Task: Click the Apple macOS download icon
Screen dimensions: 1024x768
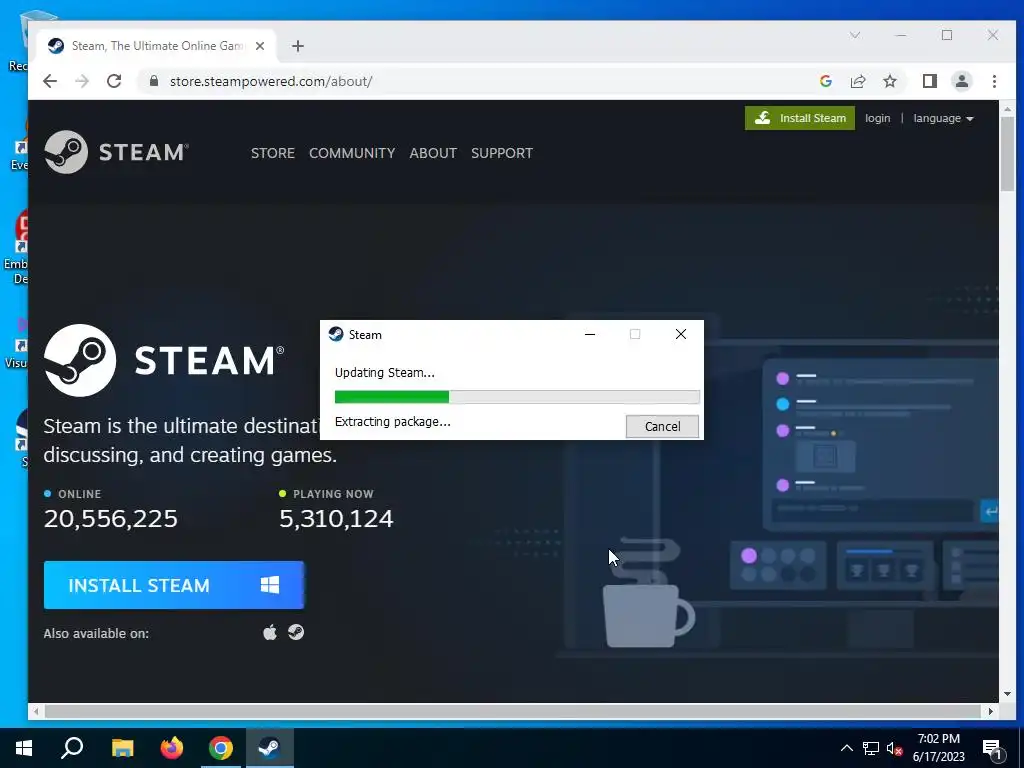Action: point(270,632)
